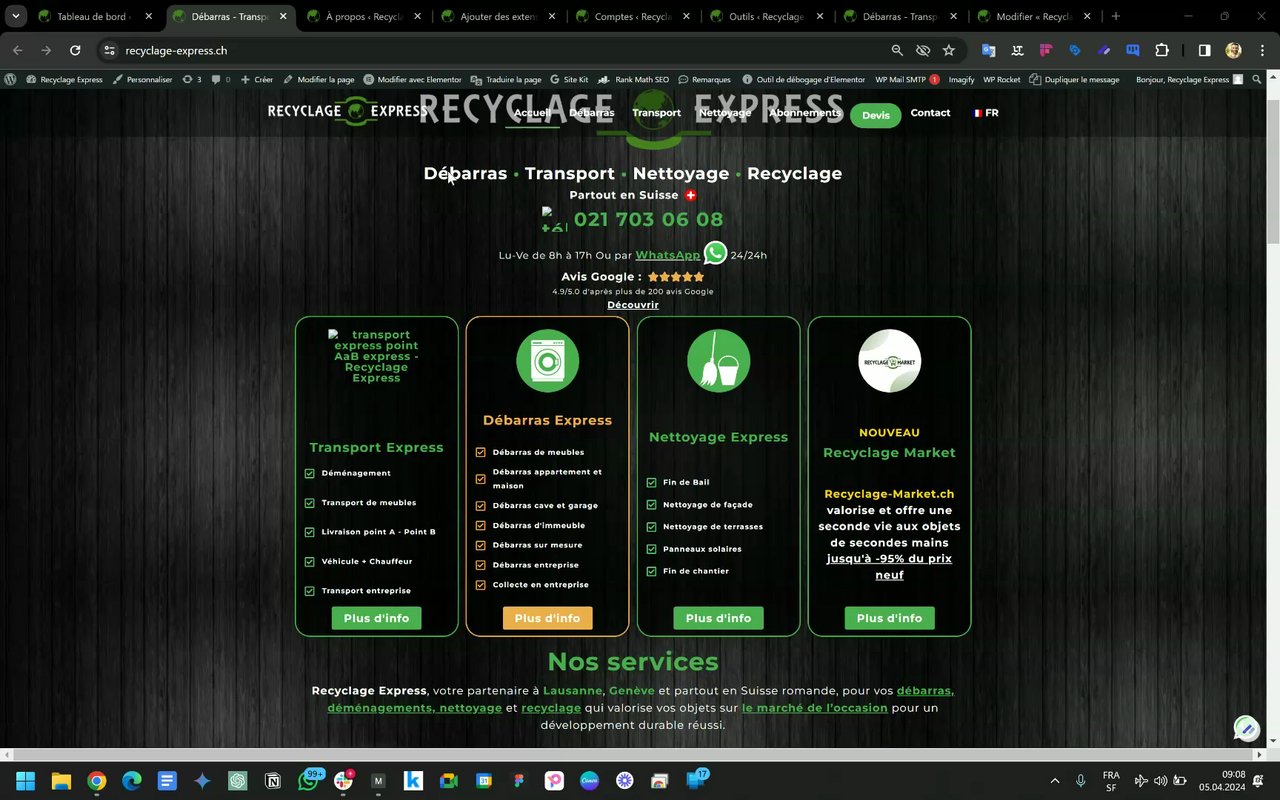1280x800 pixels.
Task: Open ChatGPT from the taskbar
Action: pyautogui.click(x=237, y=781)
